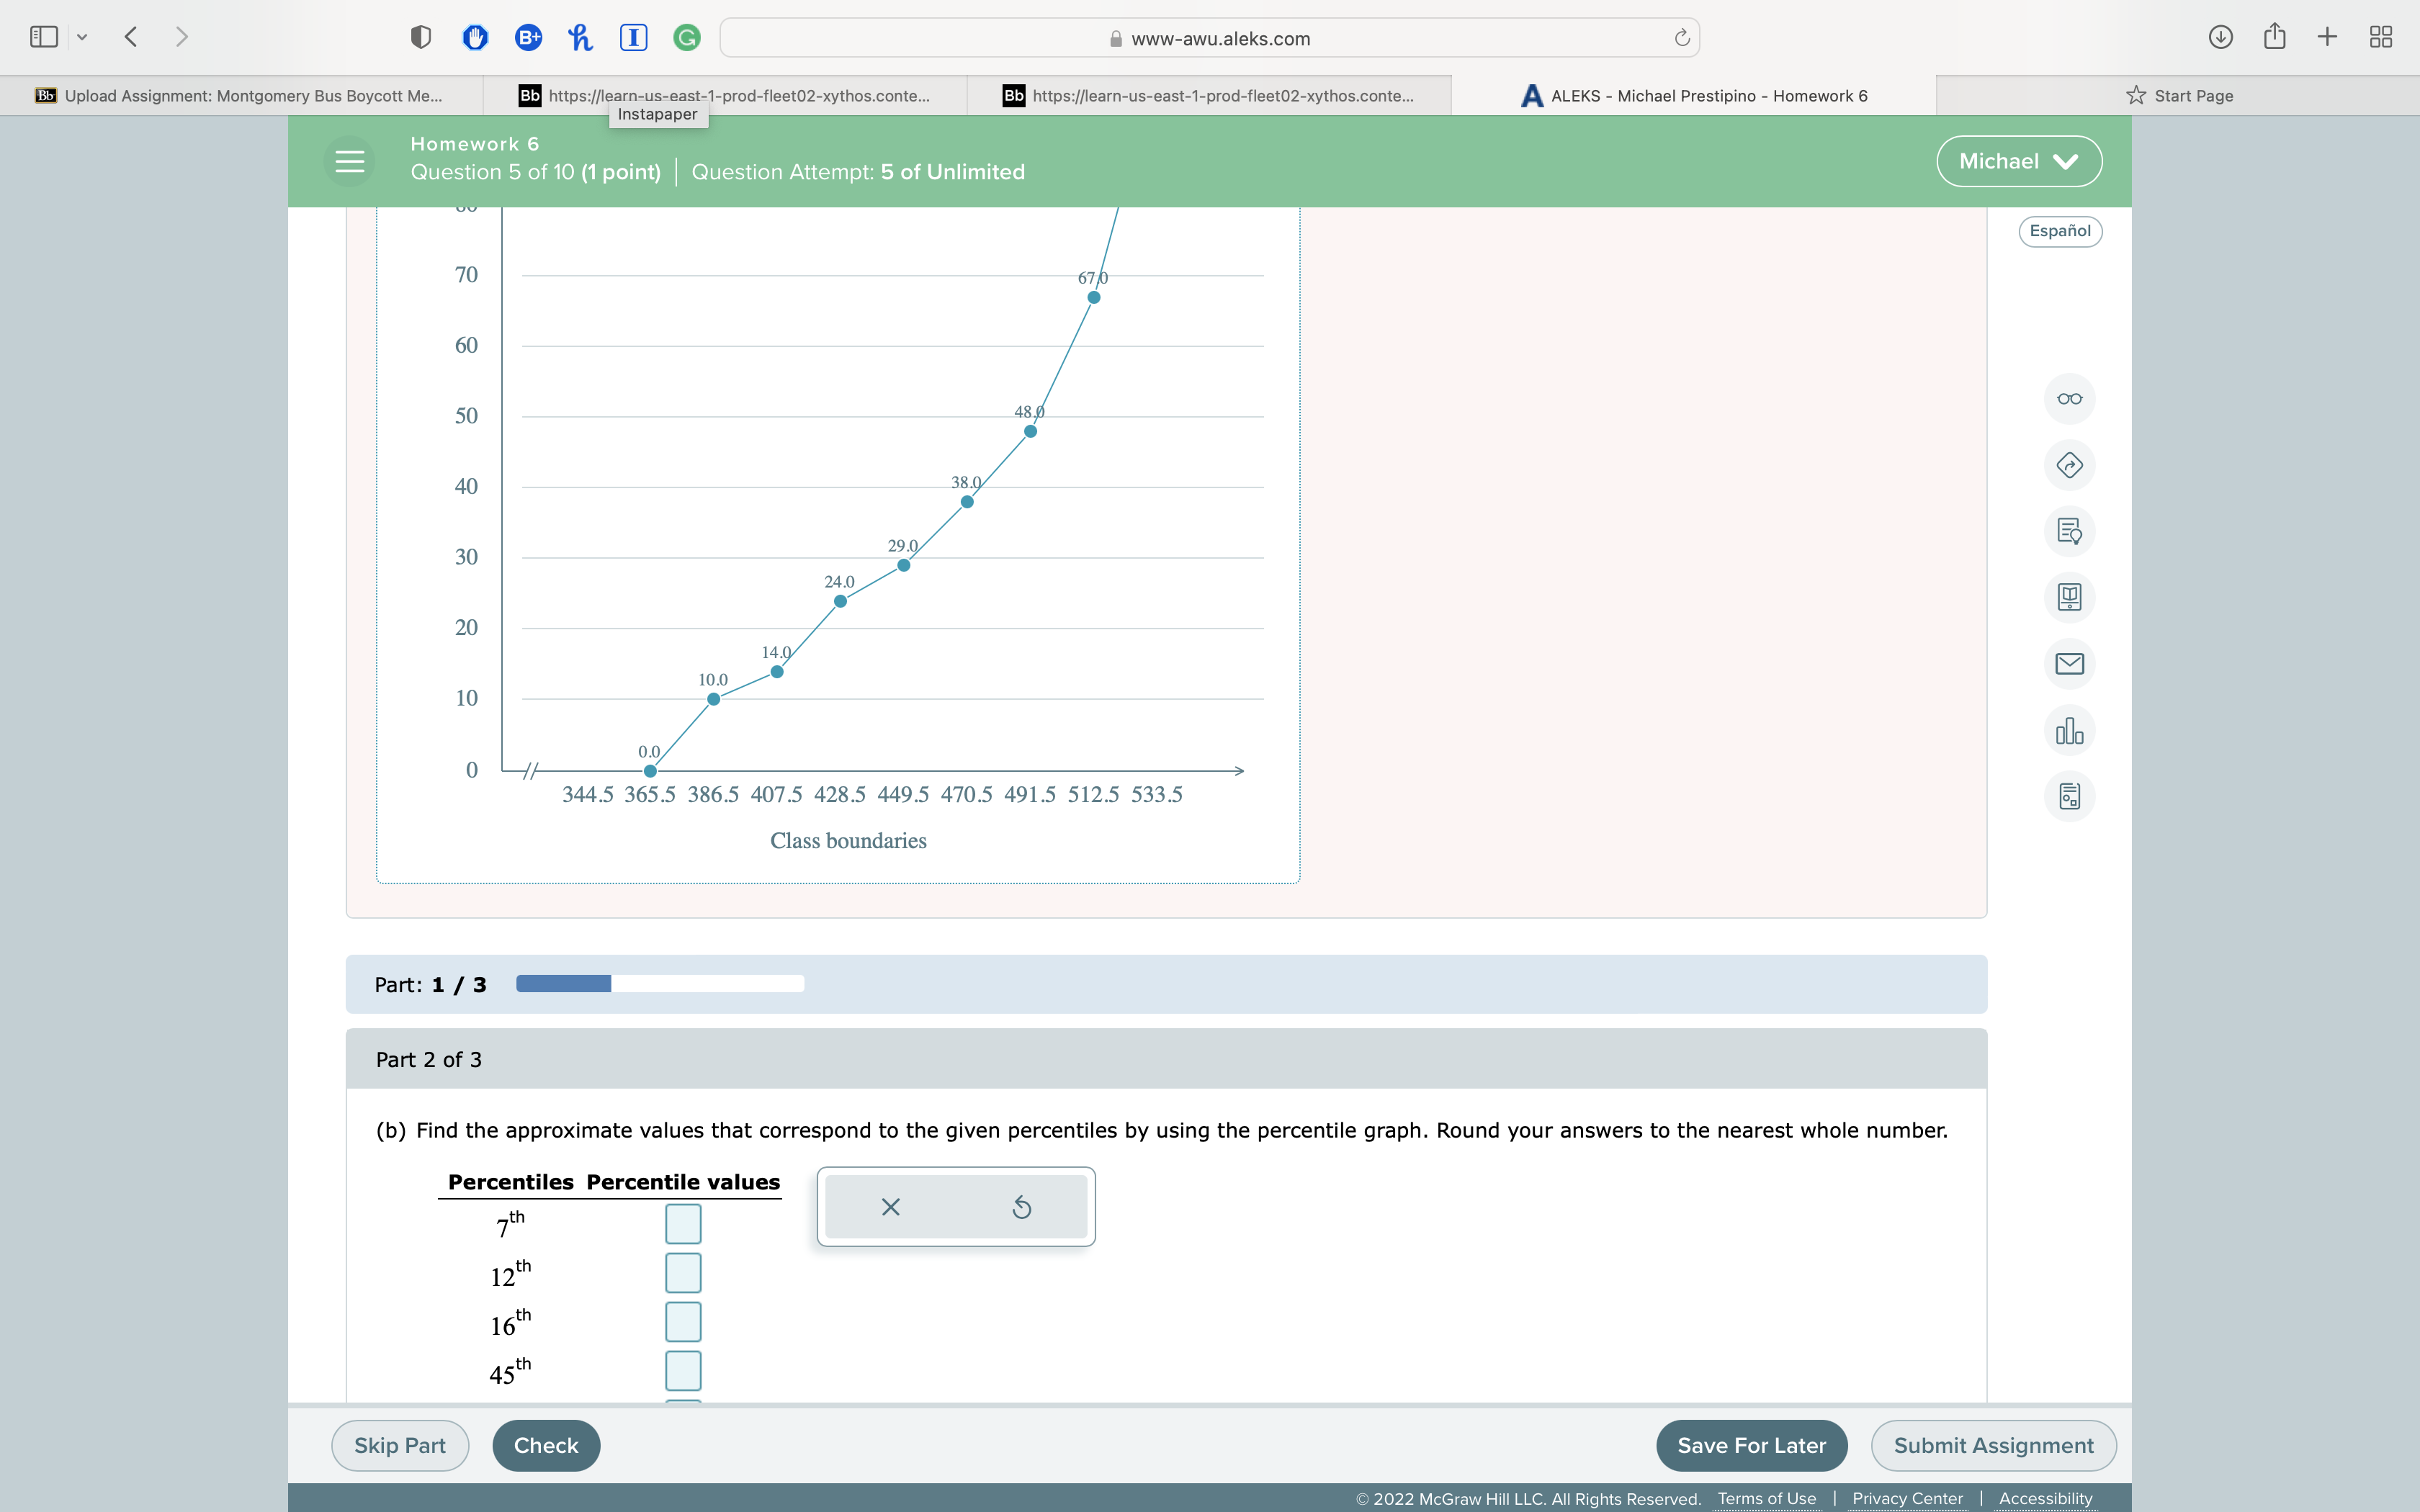Click the Part 1/3 progress bar
This screenshot has height=1512, width=2420.
pyautogui.click(x=659, y=984)
